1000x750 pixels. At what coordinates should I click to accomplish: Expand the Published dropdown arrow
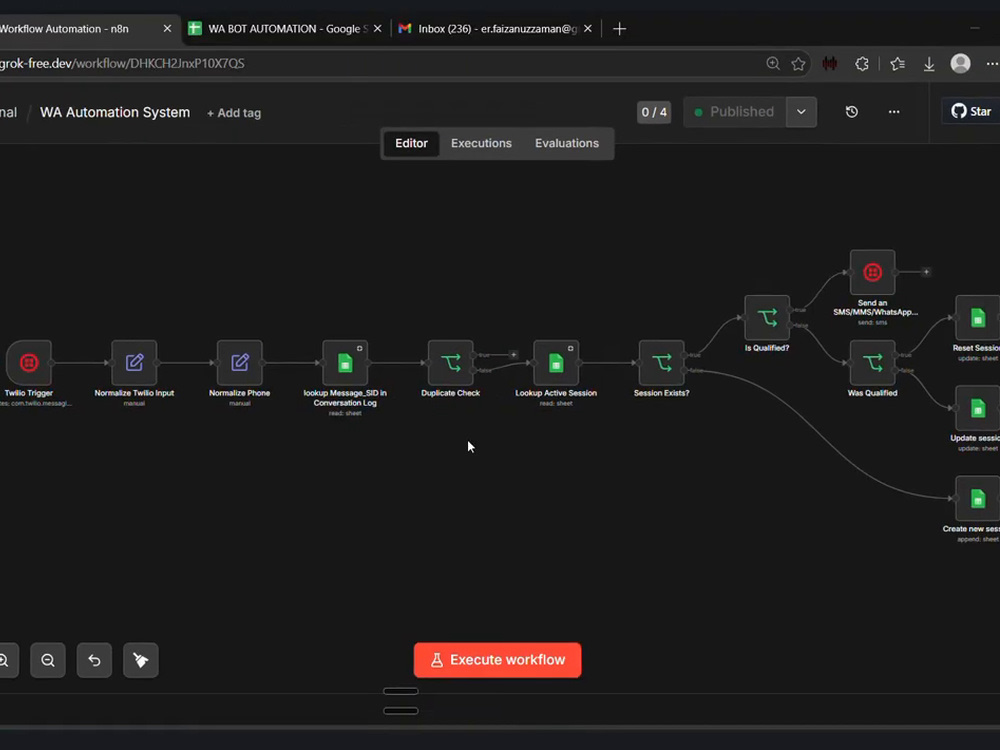(x=801, y=112)
